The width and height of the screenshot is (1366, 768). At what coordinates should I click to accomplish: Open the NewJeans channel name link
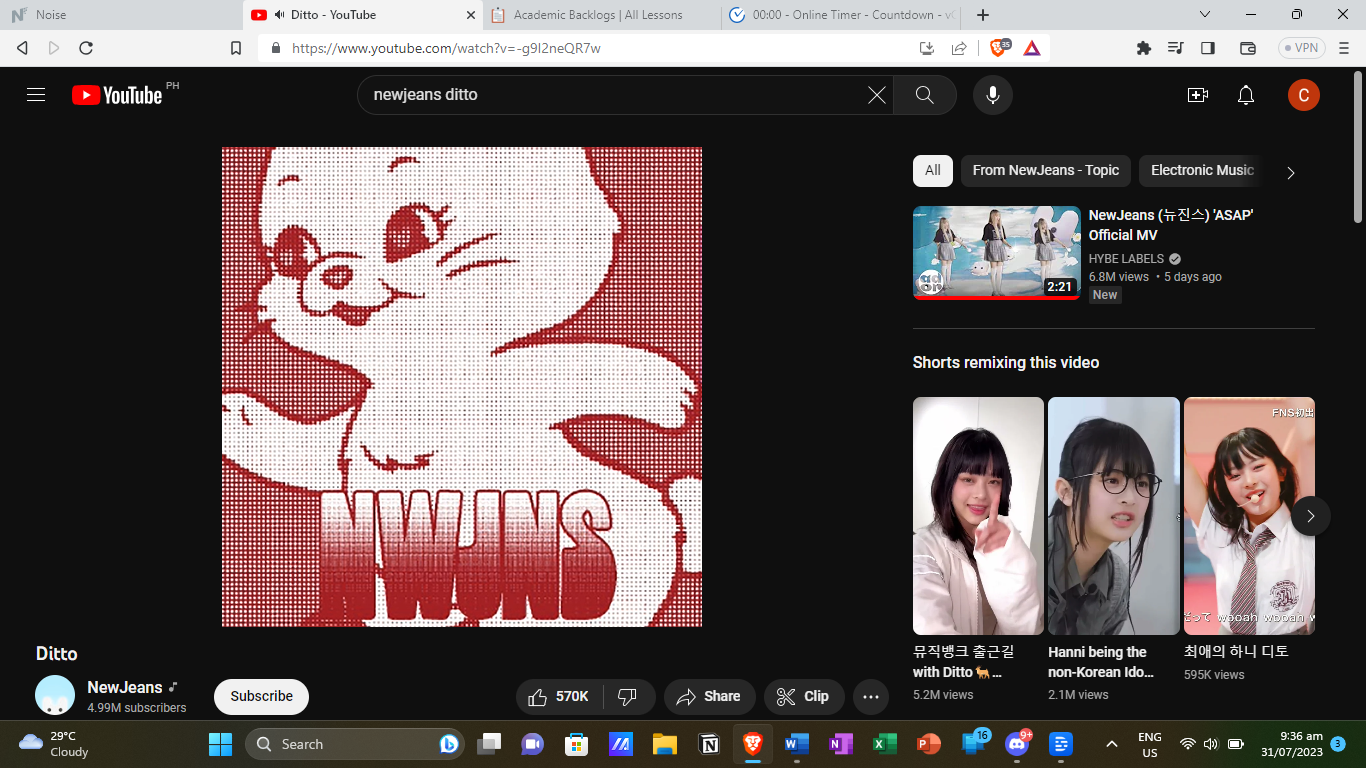(x=125, y=687)
